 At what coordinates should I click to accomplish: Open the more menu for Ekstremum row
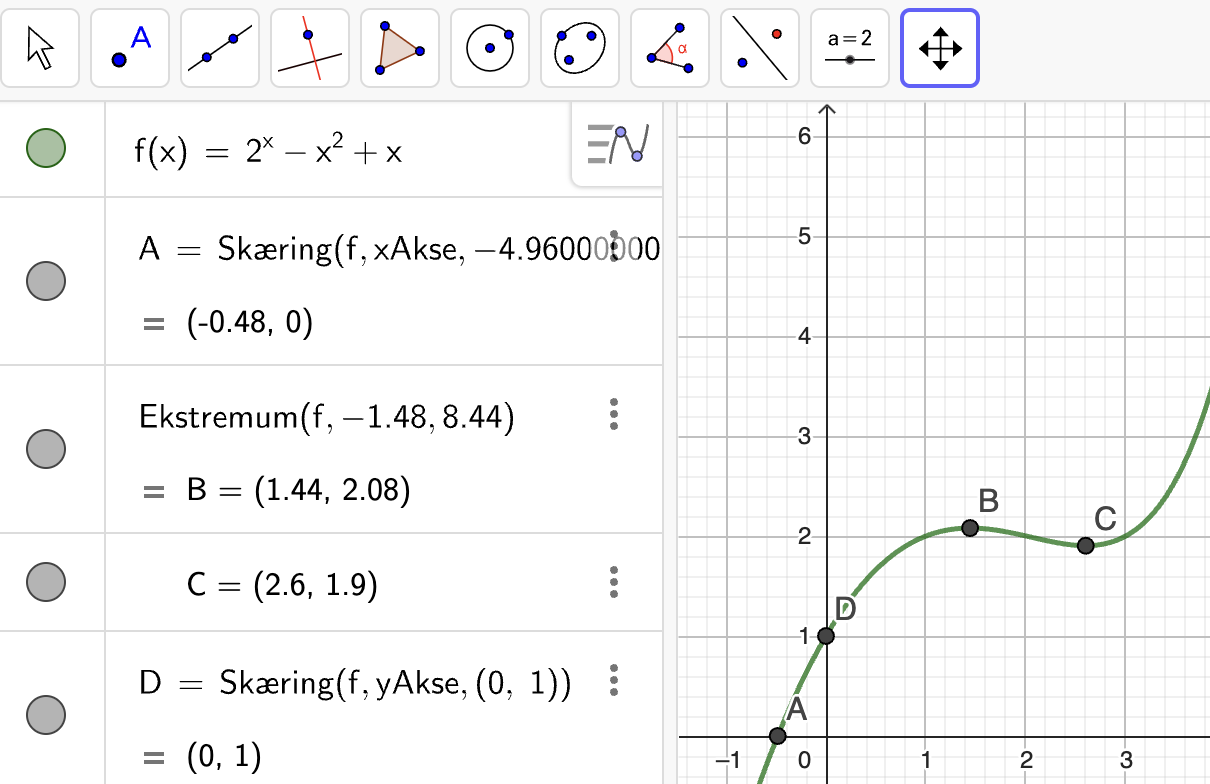click(x=614, y=414)
